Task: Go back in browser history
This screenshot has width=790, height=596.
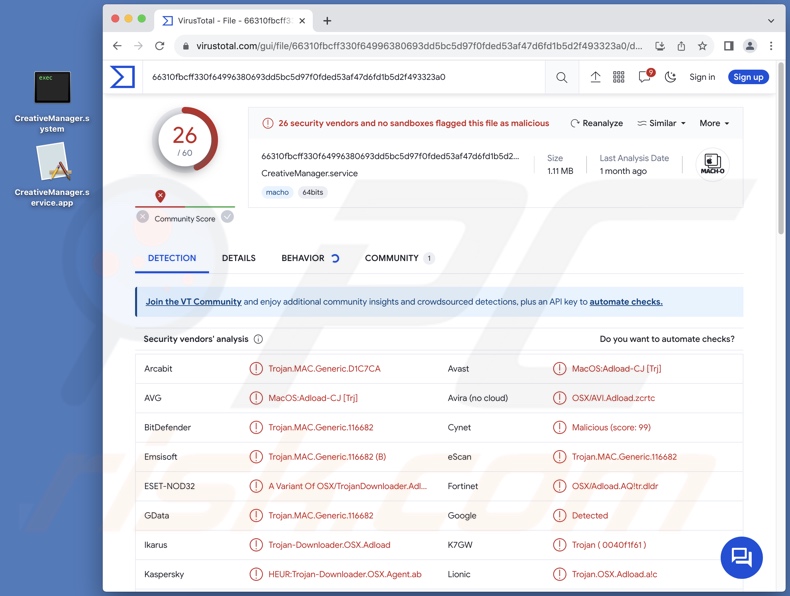Action: tap(117, 46)
